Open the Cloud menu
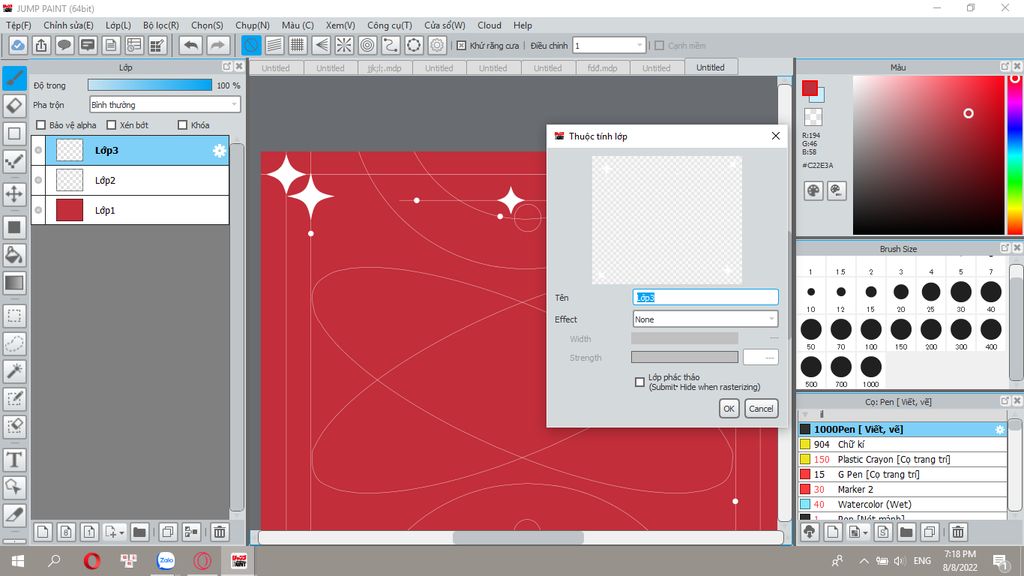The image size is (1024, 576). point(489,25)
